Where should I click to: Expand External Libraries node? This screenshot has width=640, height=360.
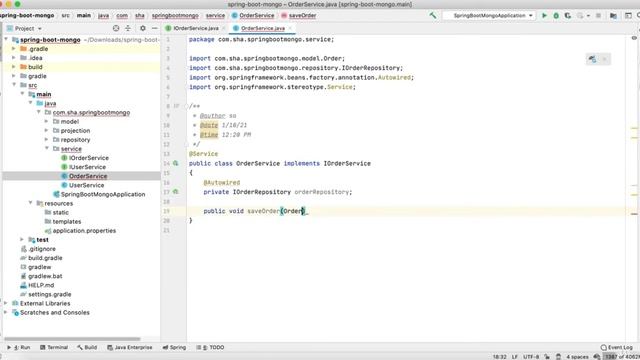(x=6, y=303)
